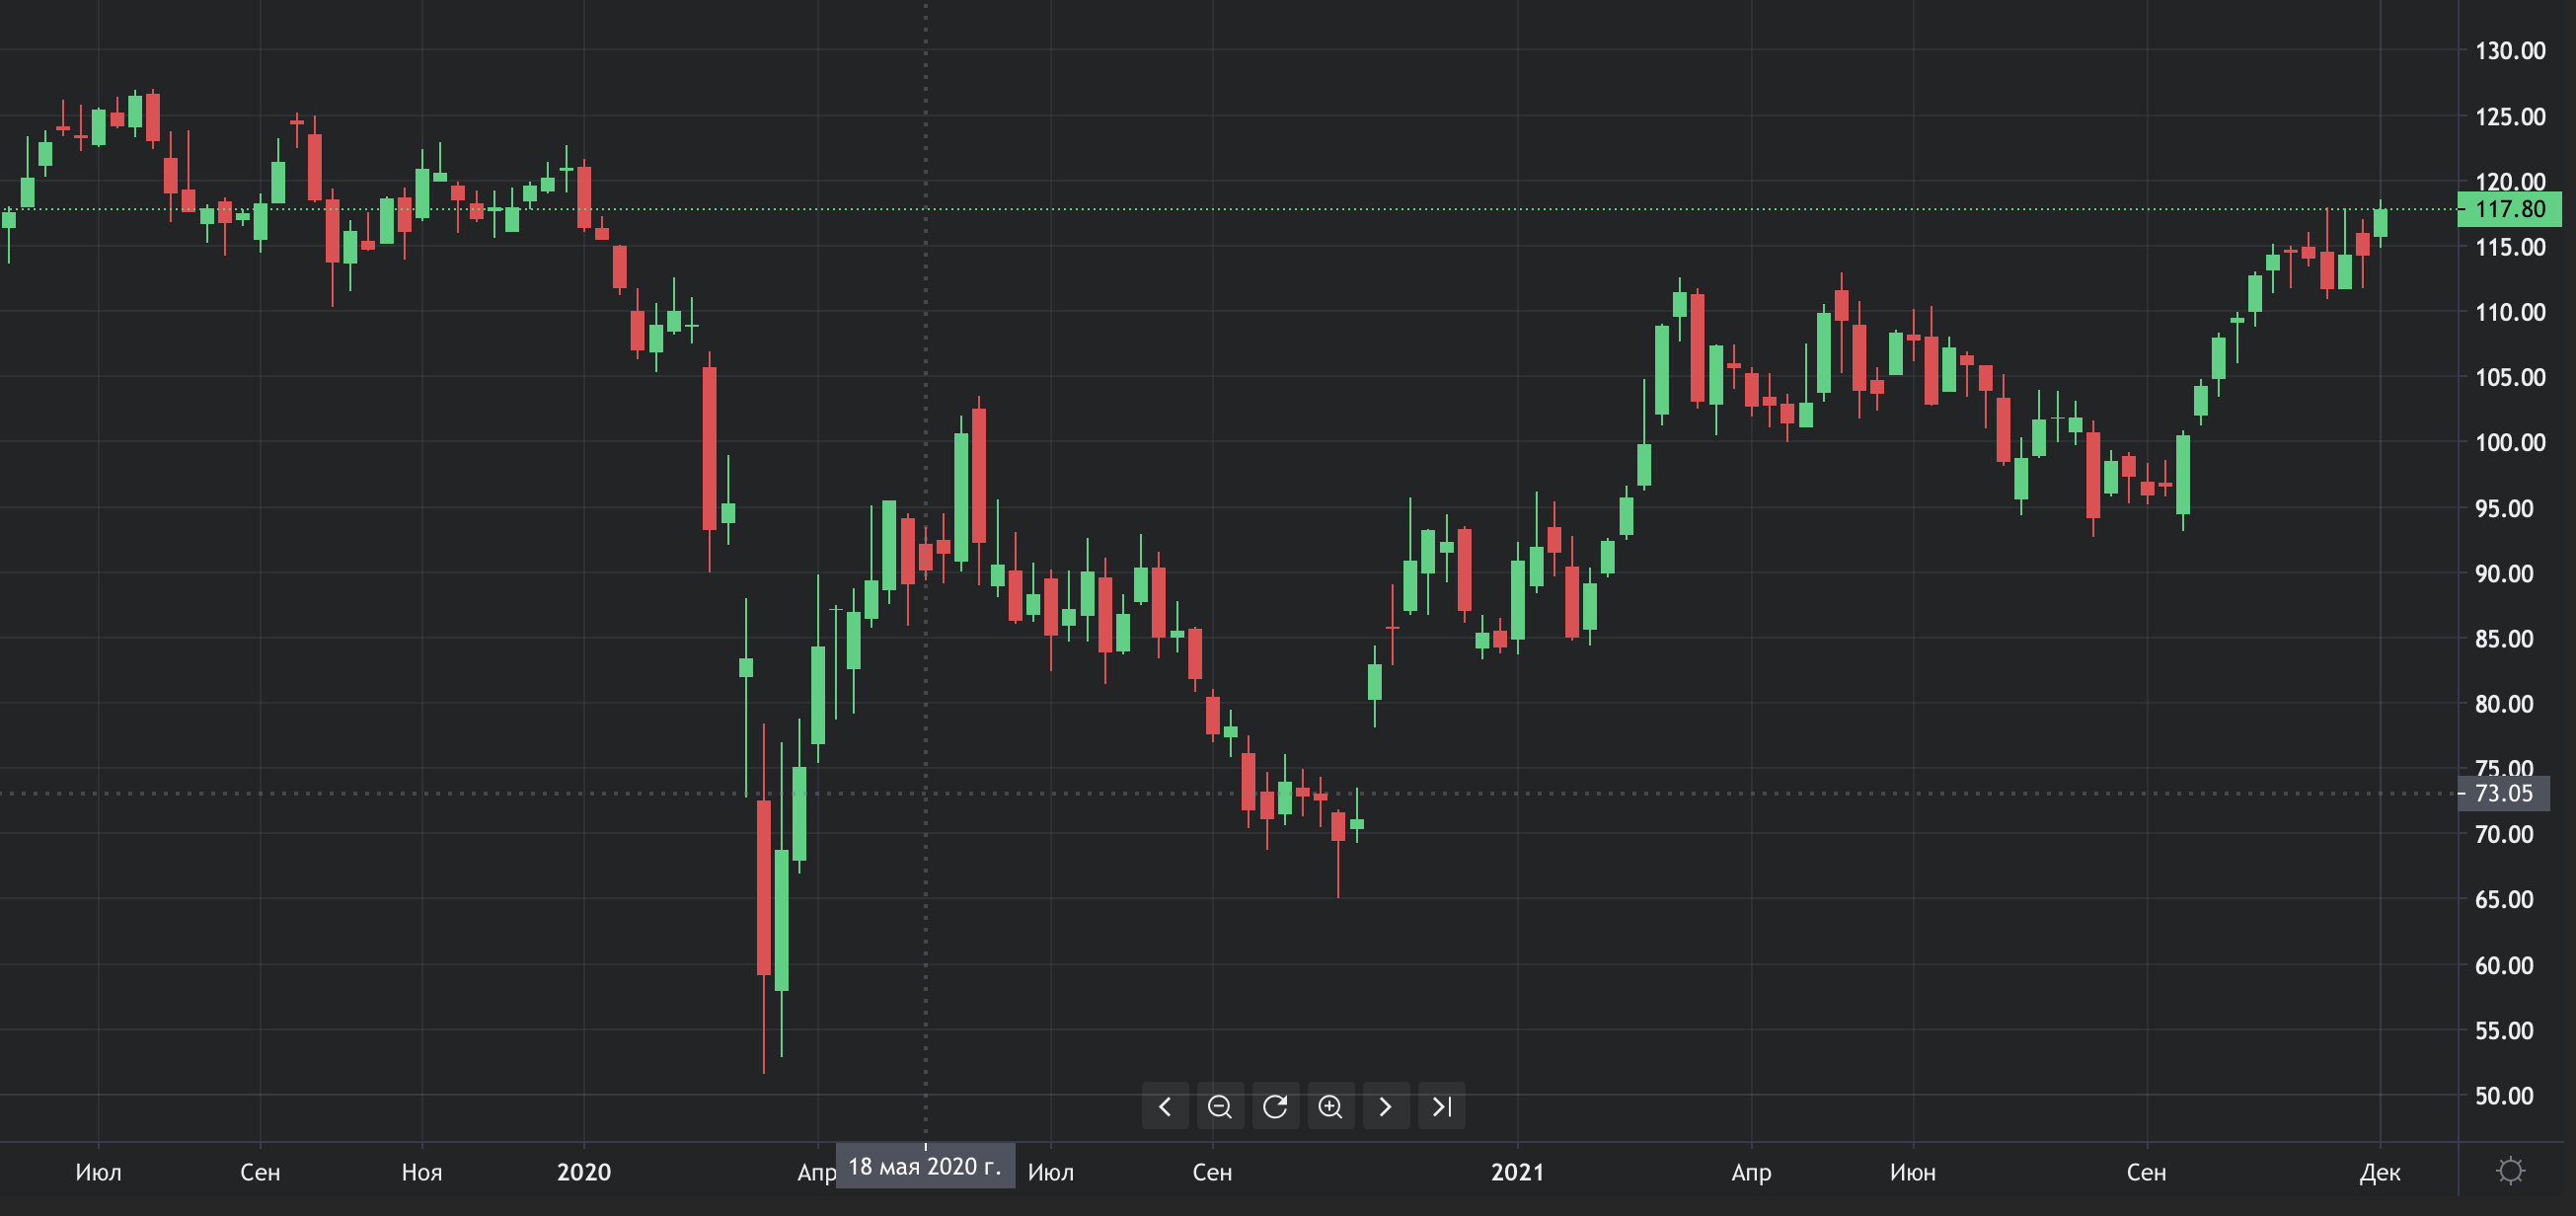This screenshot has width=2576, height=1216.
Task: Zoom into the chart using the plus magnifier
Action: [x=1330, y=1106]
